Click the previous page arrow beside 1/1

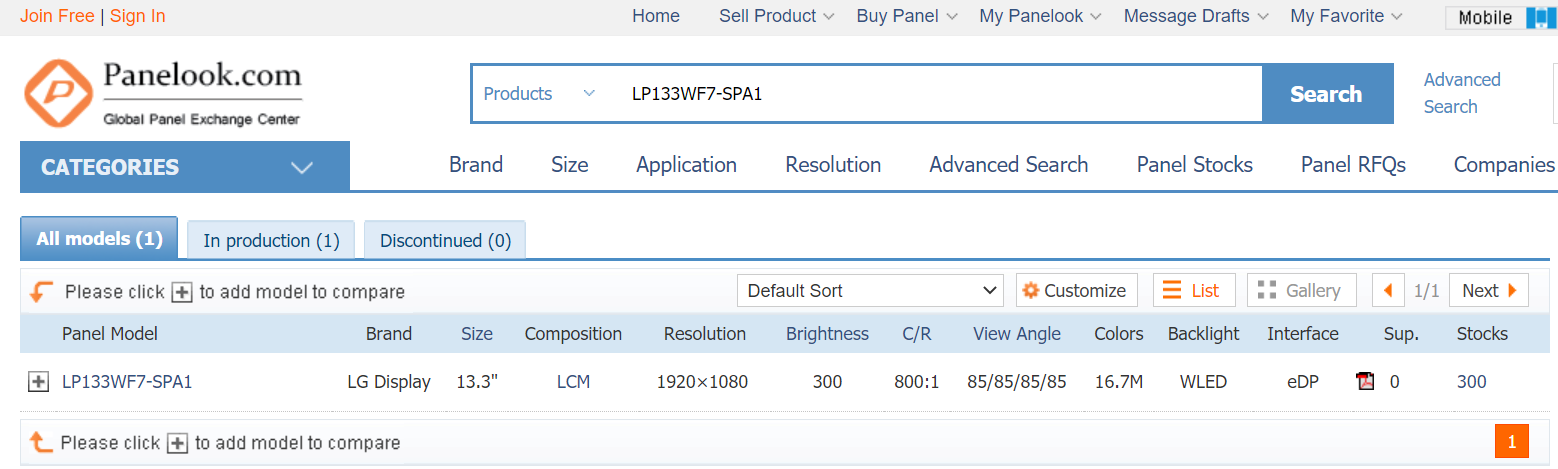(x=1387, y=291)
